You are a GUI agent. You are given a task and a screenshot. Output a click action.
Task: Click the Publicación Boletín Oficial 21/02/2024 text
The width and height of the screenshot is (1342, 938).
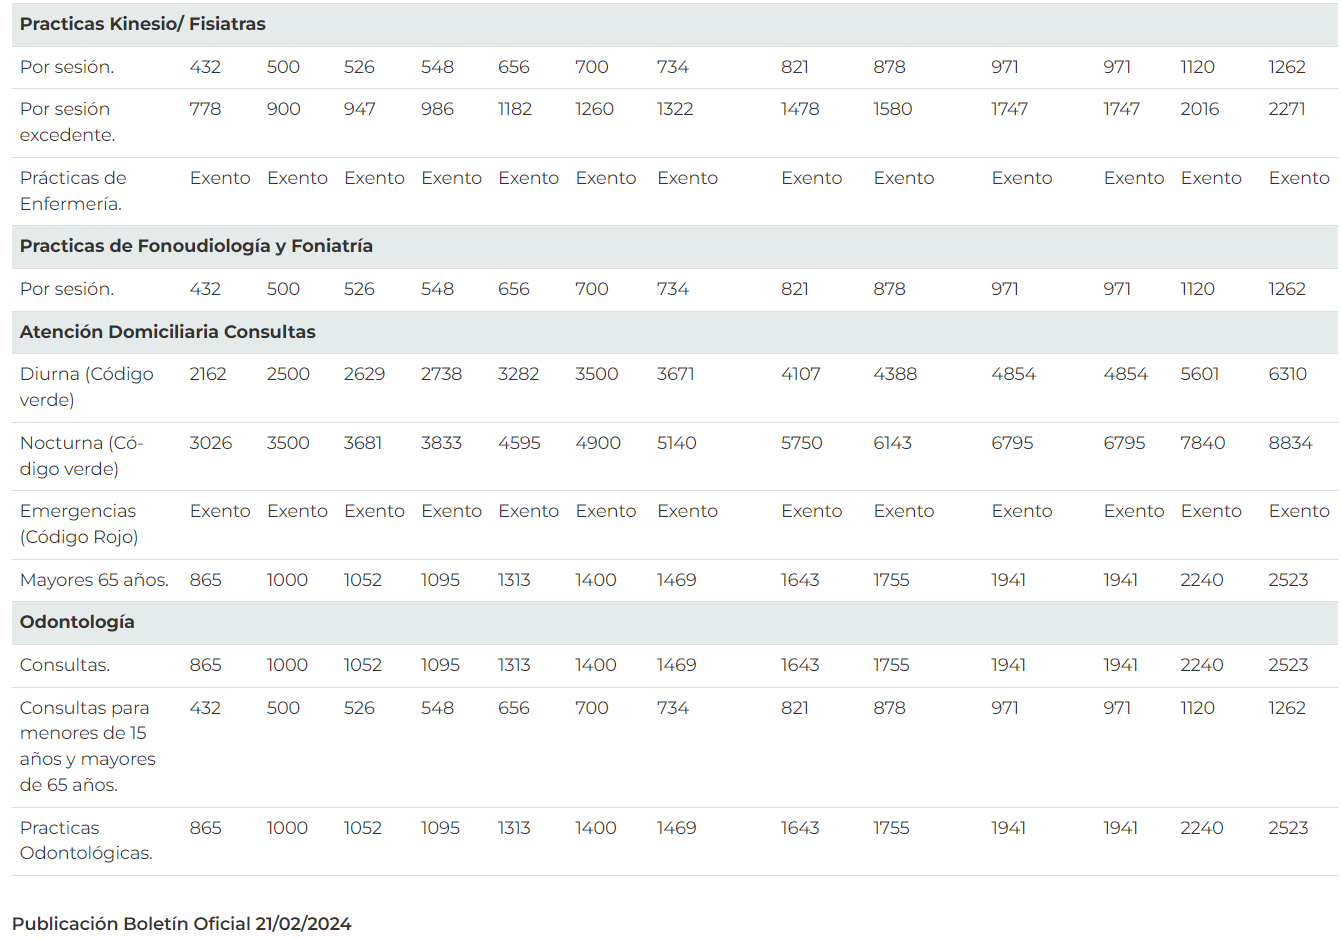[182, 924]
